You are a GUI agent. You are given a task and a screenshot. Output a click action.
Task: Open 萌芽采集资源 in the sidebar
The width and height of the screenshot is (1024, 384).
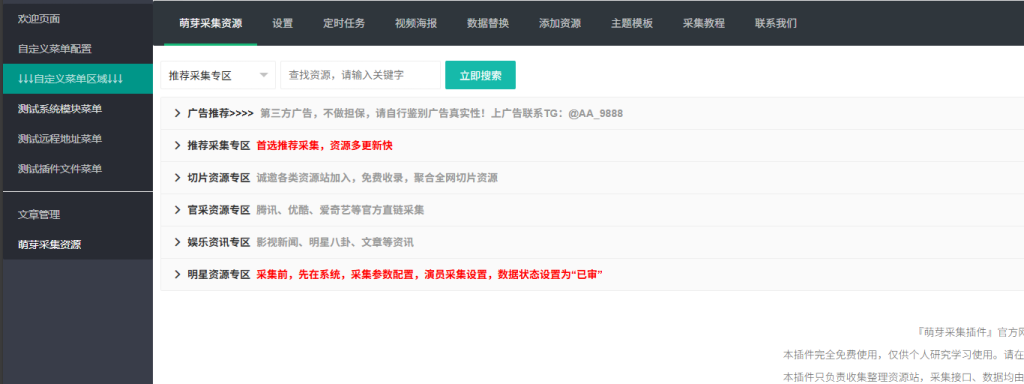click(x=77, y=245)
